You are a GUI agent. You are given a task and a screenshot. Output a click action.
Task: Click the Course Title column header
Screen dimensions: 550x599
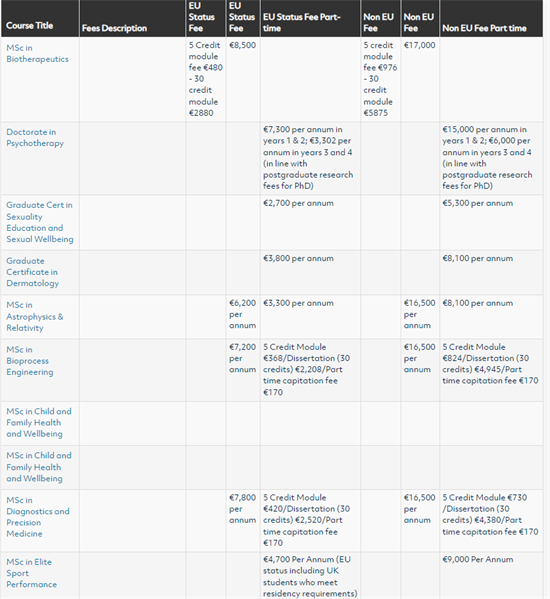29,26
